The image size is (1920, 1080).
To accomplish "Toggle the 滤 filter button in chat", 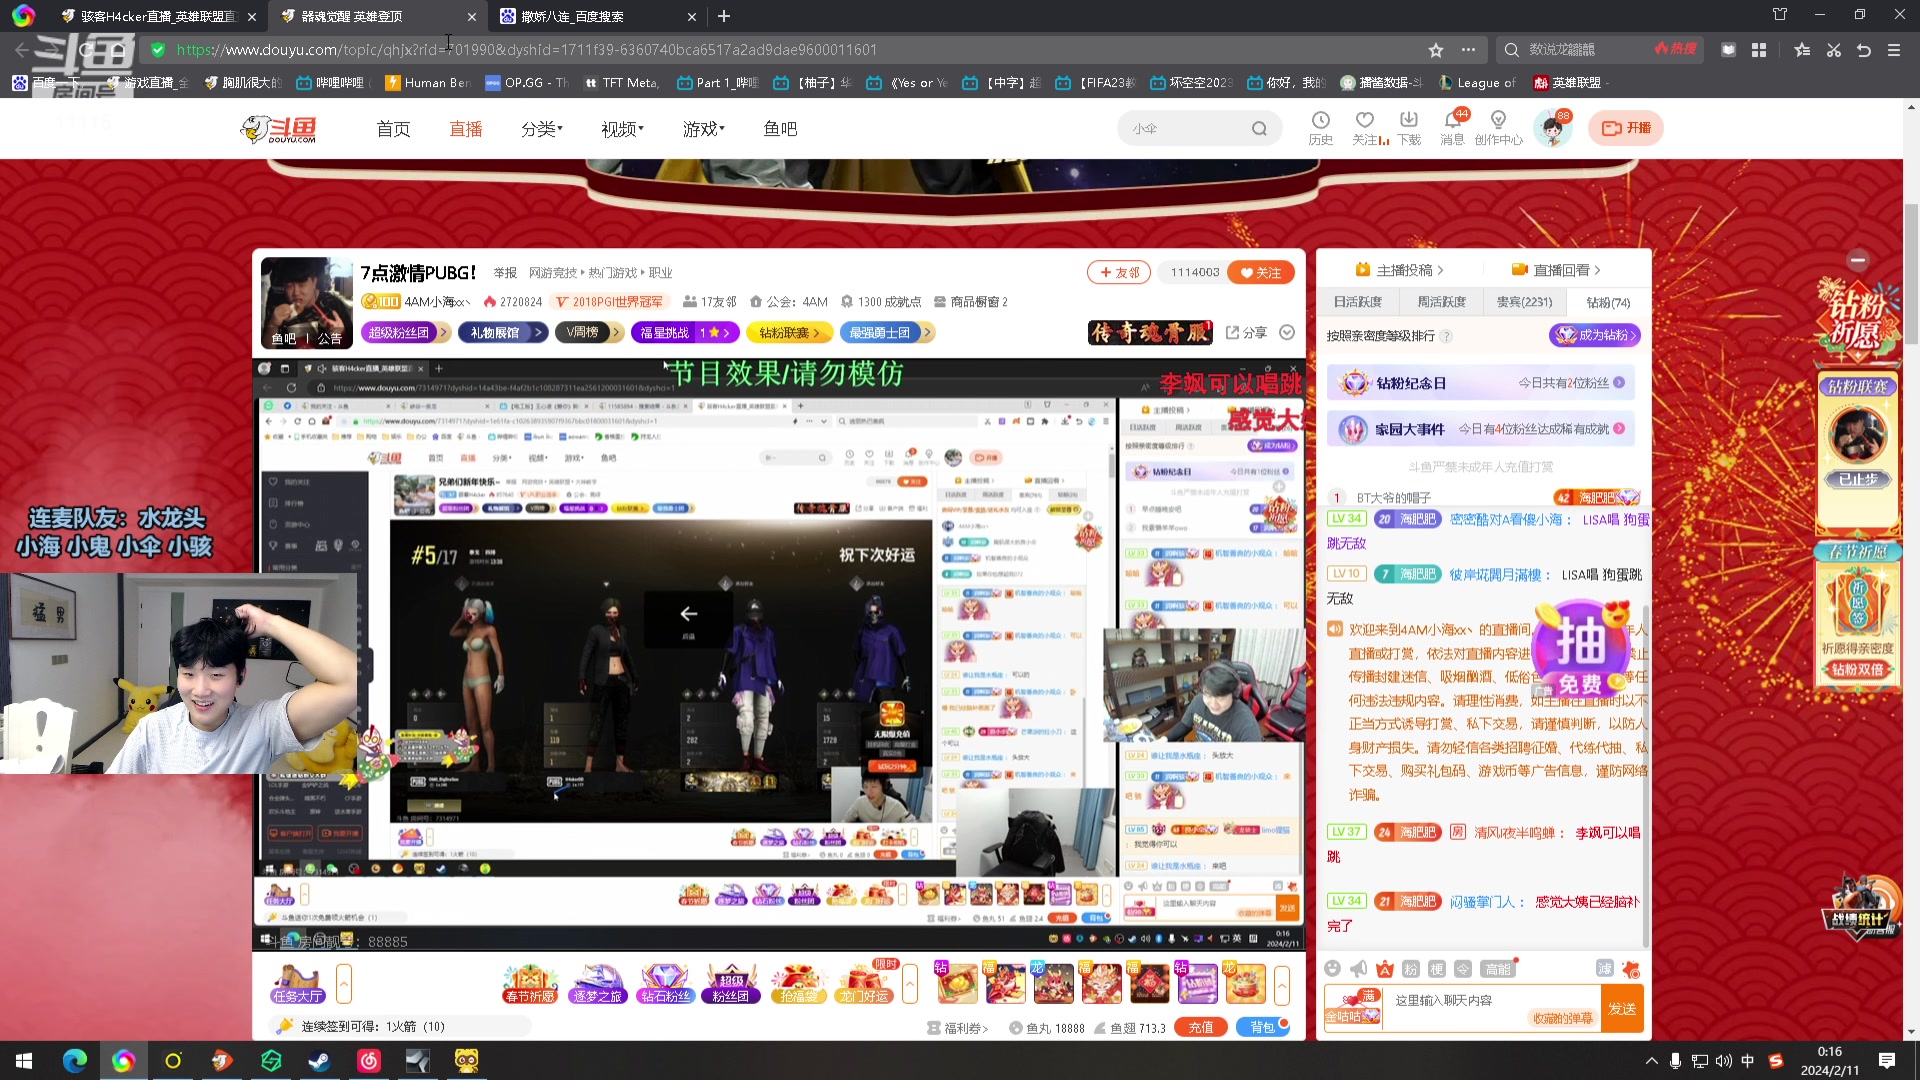I will 1605,968.
